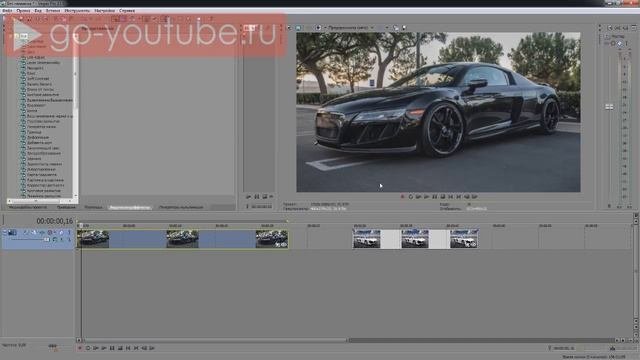Screen dimensions: 640x360
Task: Click Play from start under preview
Action: pyautogui.click(x=418, y=197)
